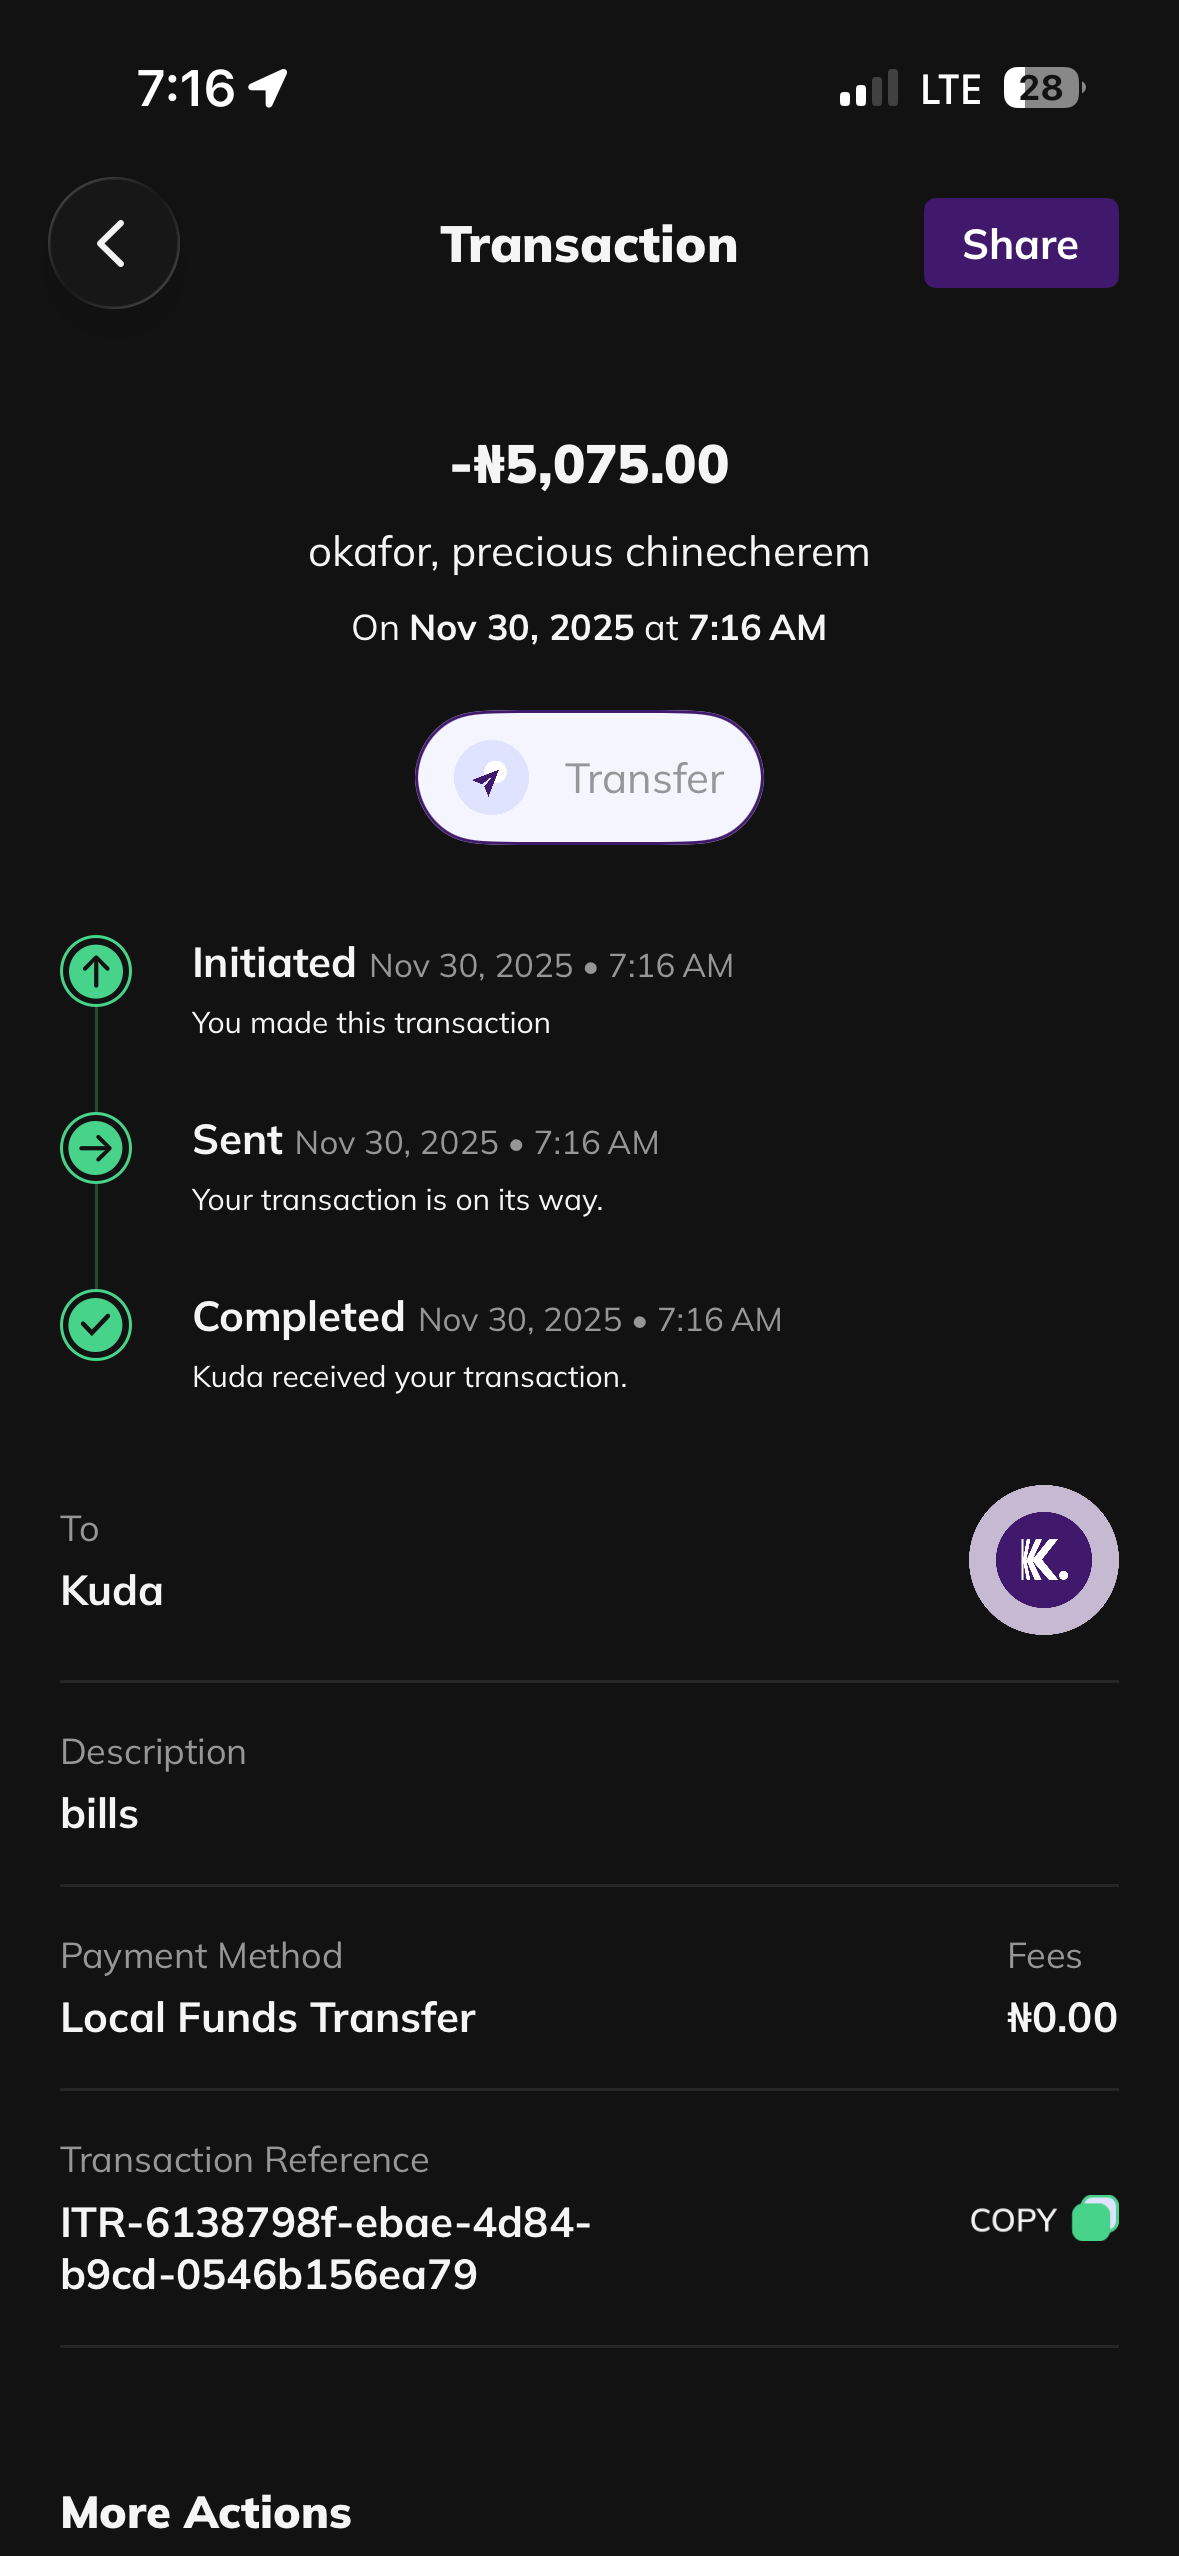Screen dimensions: 1179x2556
Task: Tap the bills description field
Action: [x=99, y=1813]
